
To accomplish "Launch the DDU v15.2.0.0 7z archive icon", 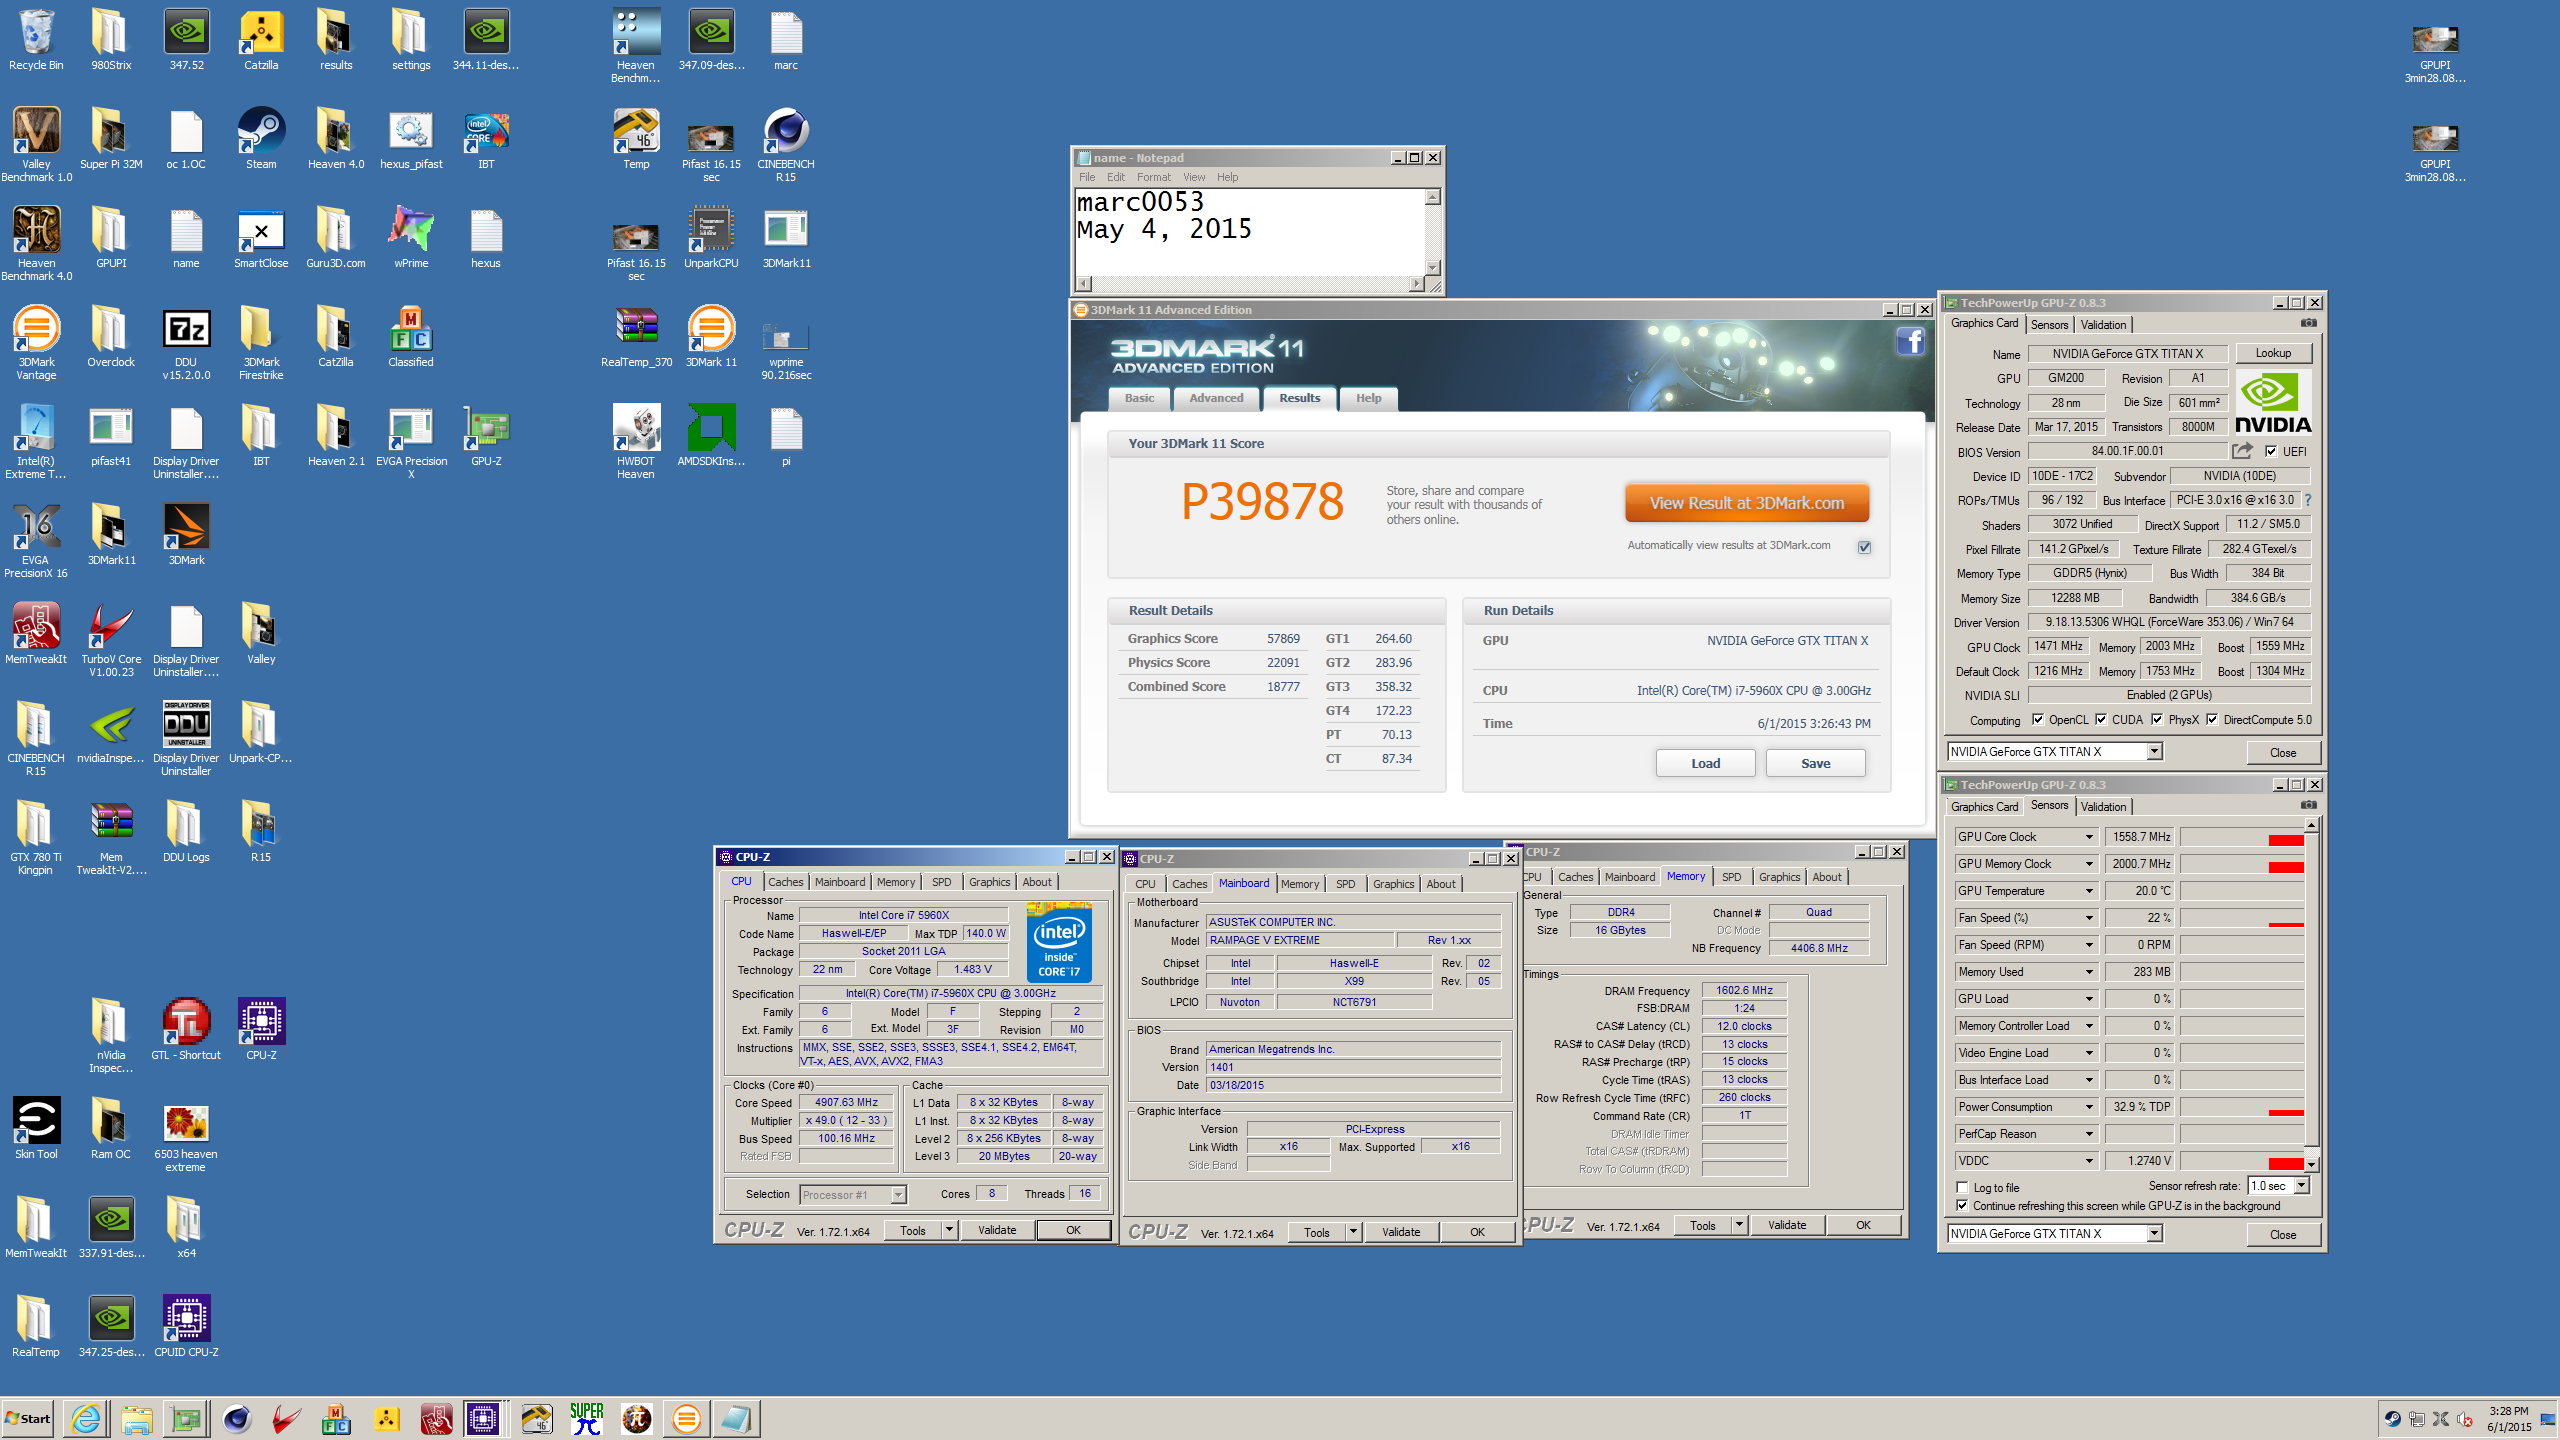I will click(x=186, y=343).
